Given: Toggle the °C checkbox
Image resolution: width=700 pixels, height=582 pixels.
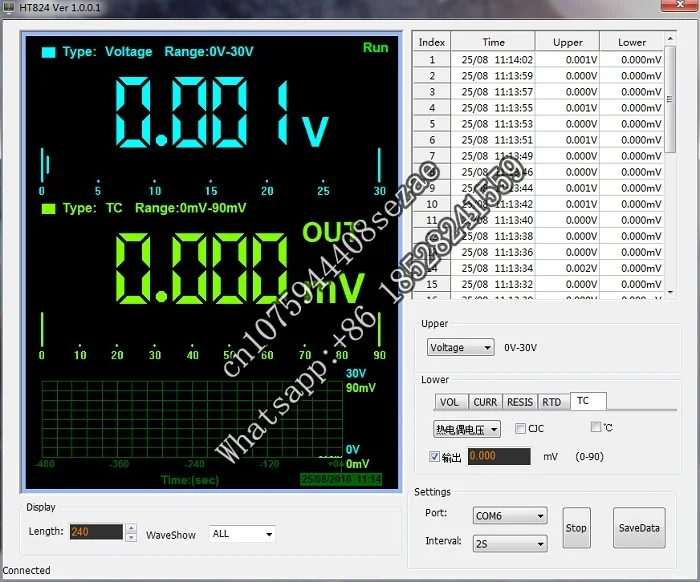Looking at the screenshot, I should click(596, 427).
